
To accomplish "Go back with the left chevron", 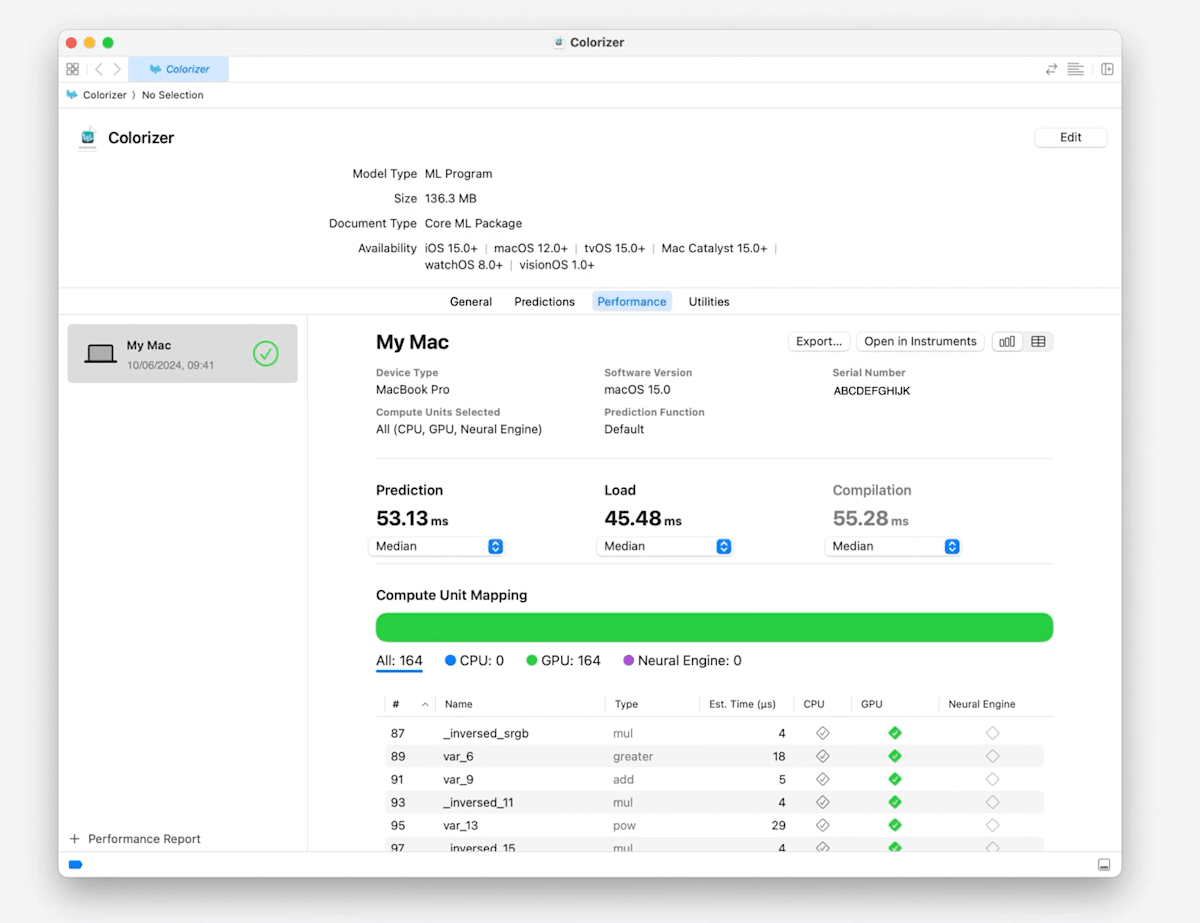I will pyautogui.click(x=98, y=69).
